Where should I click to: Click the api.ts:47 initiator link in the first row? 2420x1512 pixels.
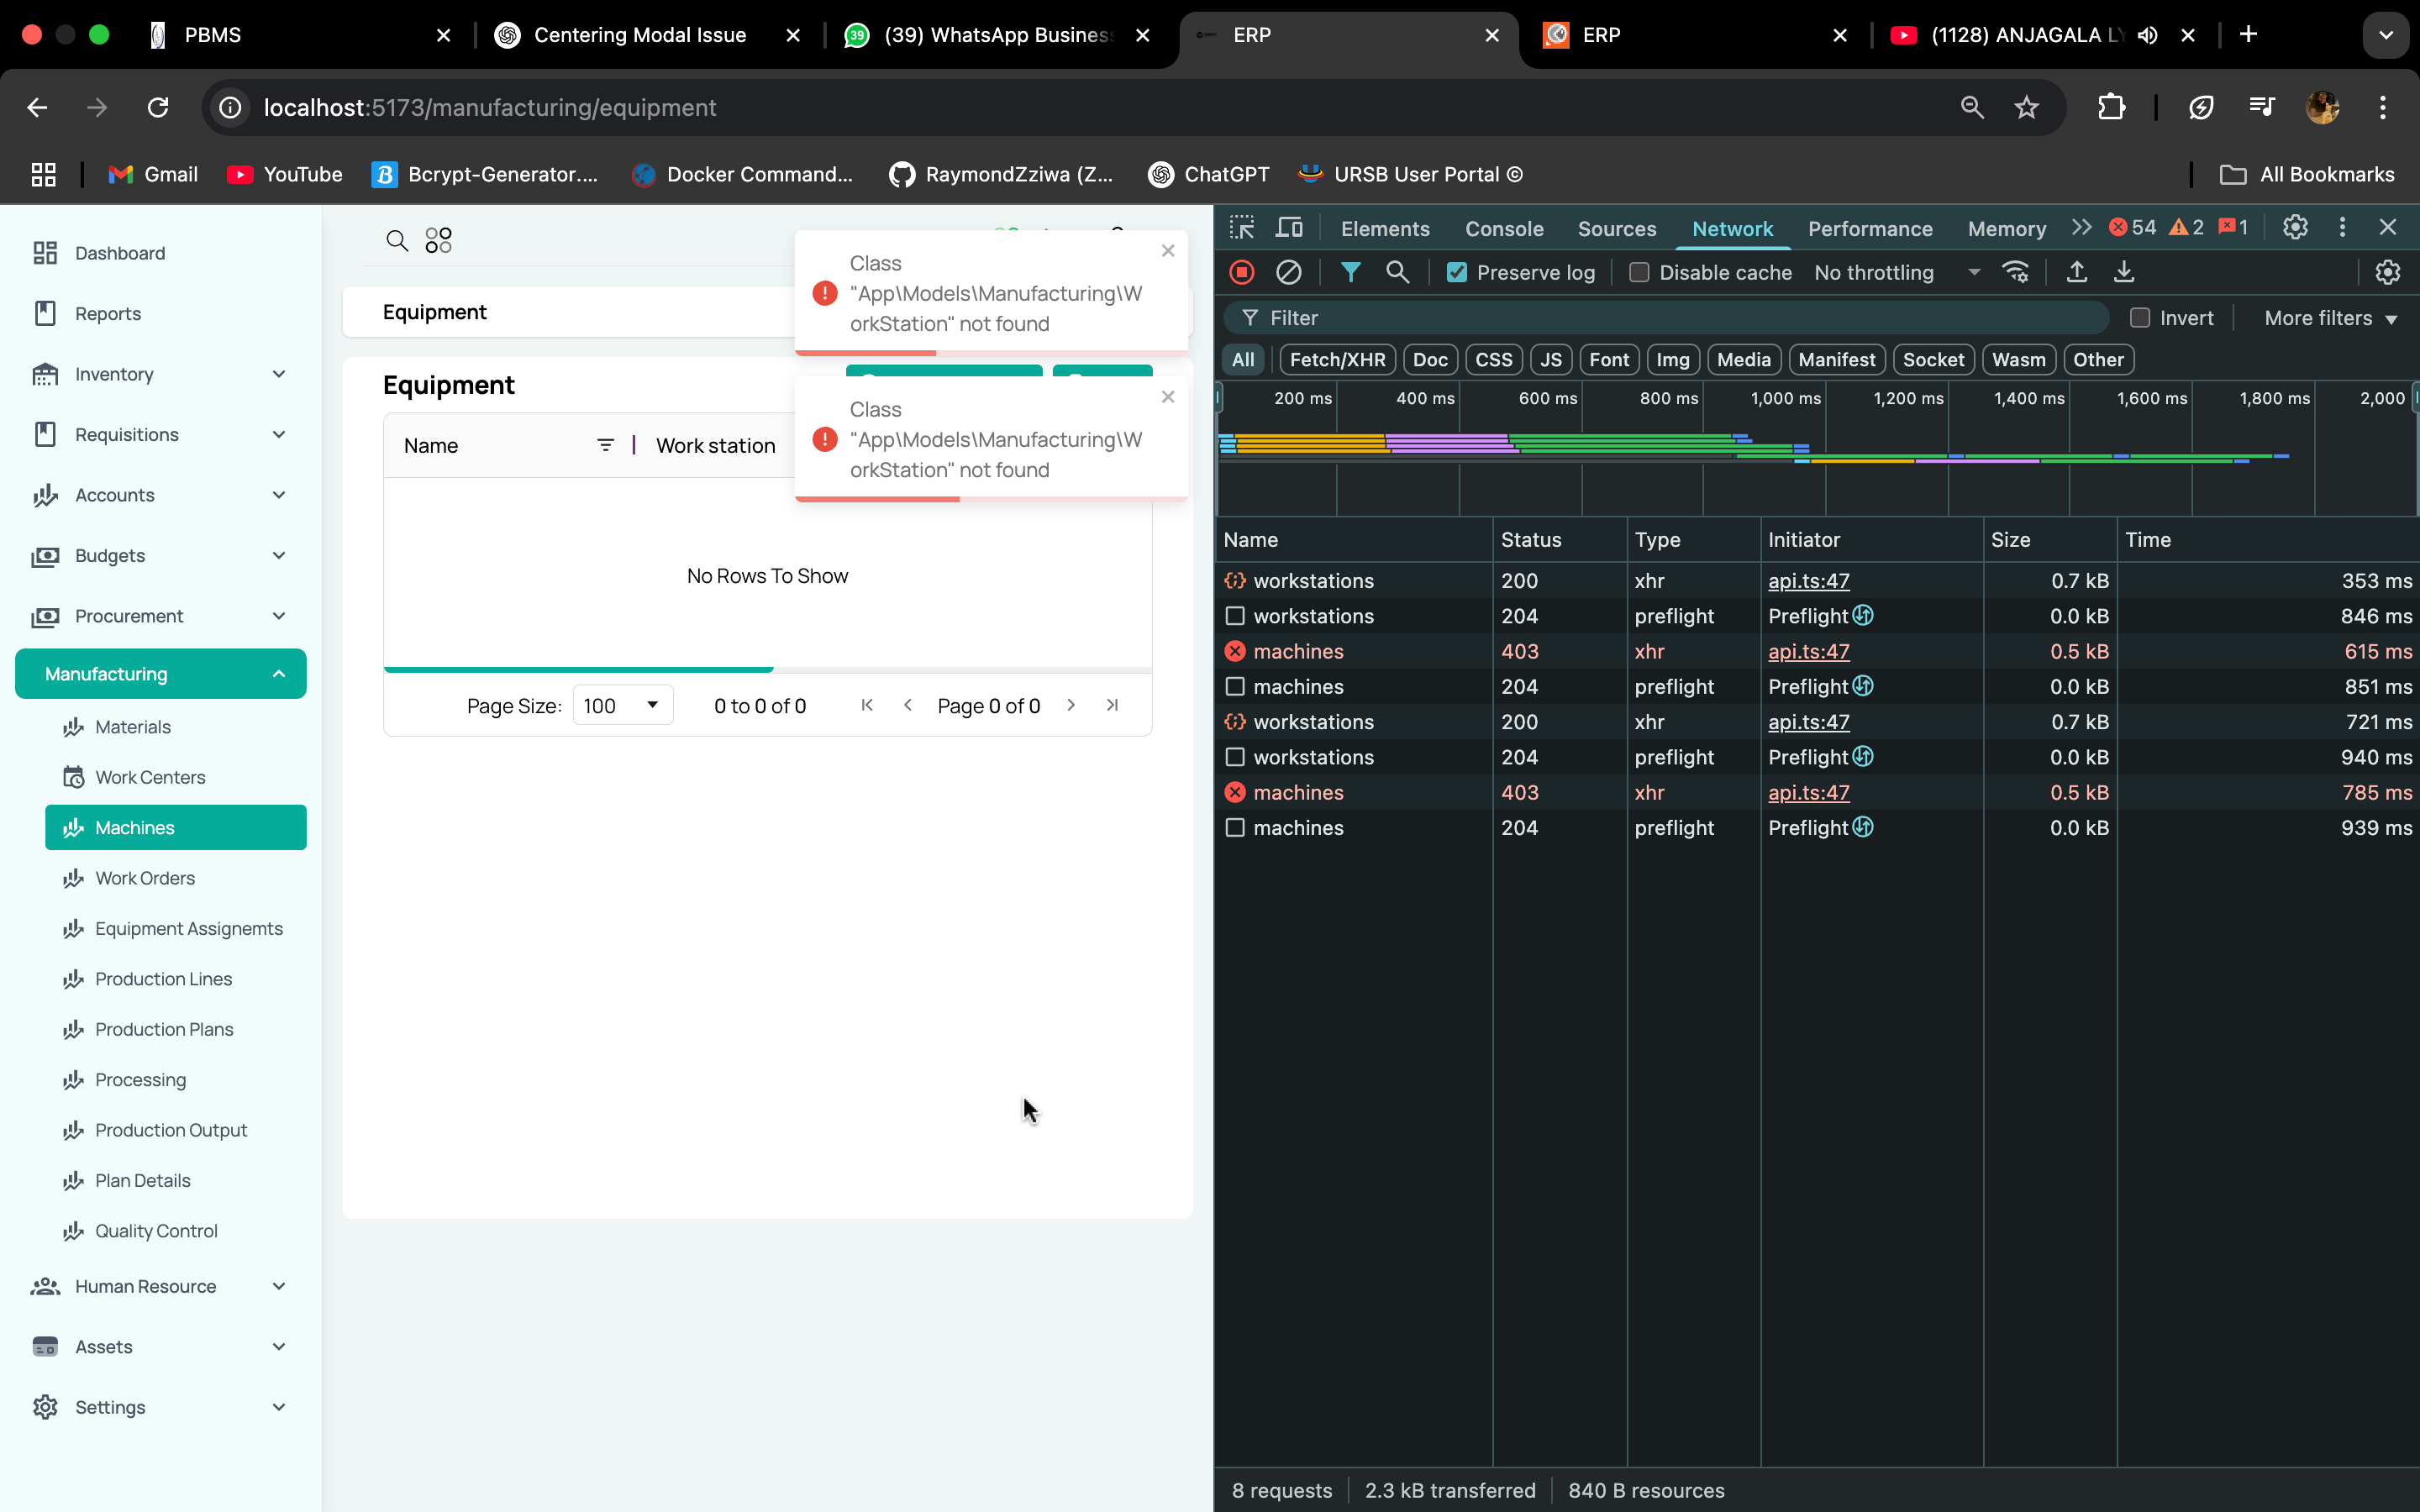pos(1808,581)
